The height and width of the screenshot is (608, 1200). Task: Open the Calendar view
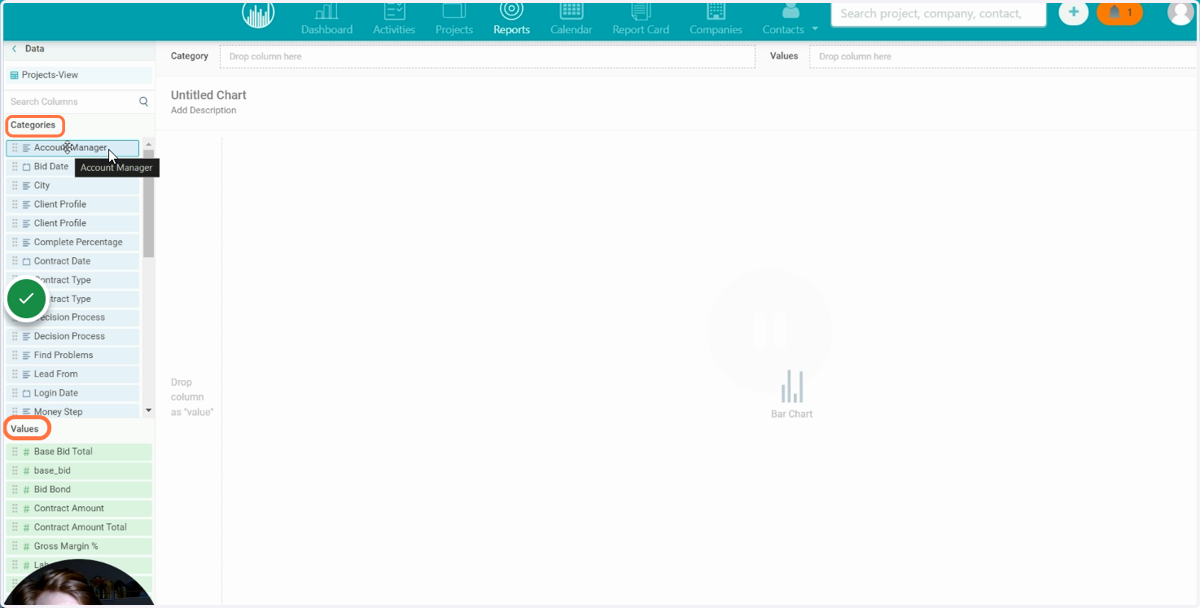[x=571, y=19]
